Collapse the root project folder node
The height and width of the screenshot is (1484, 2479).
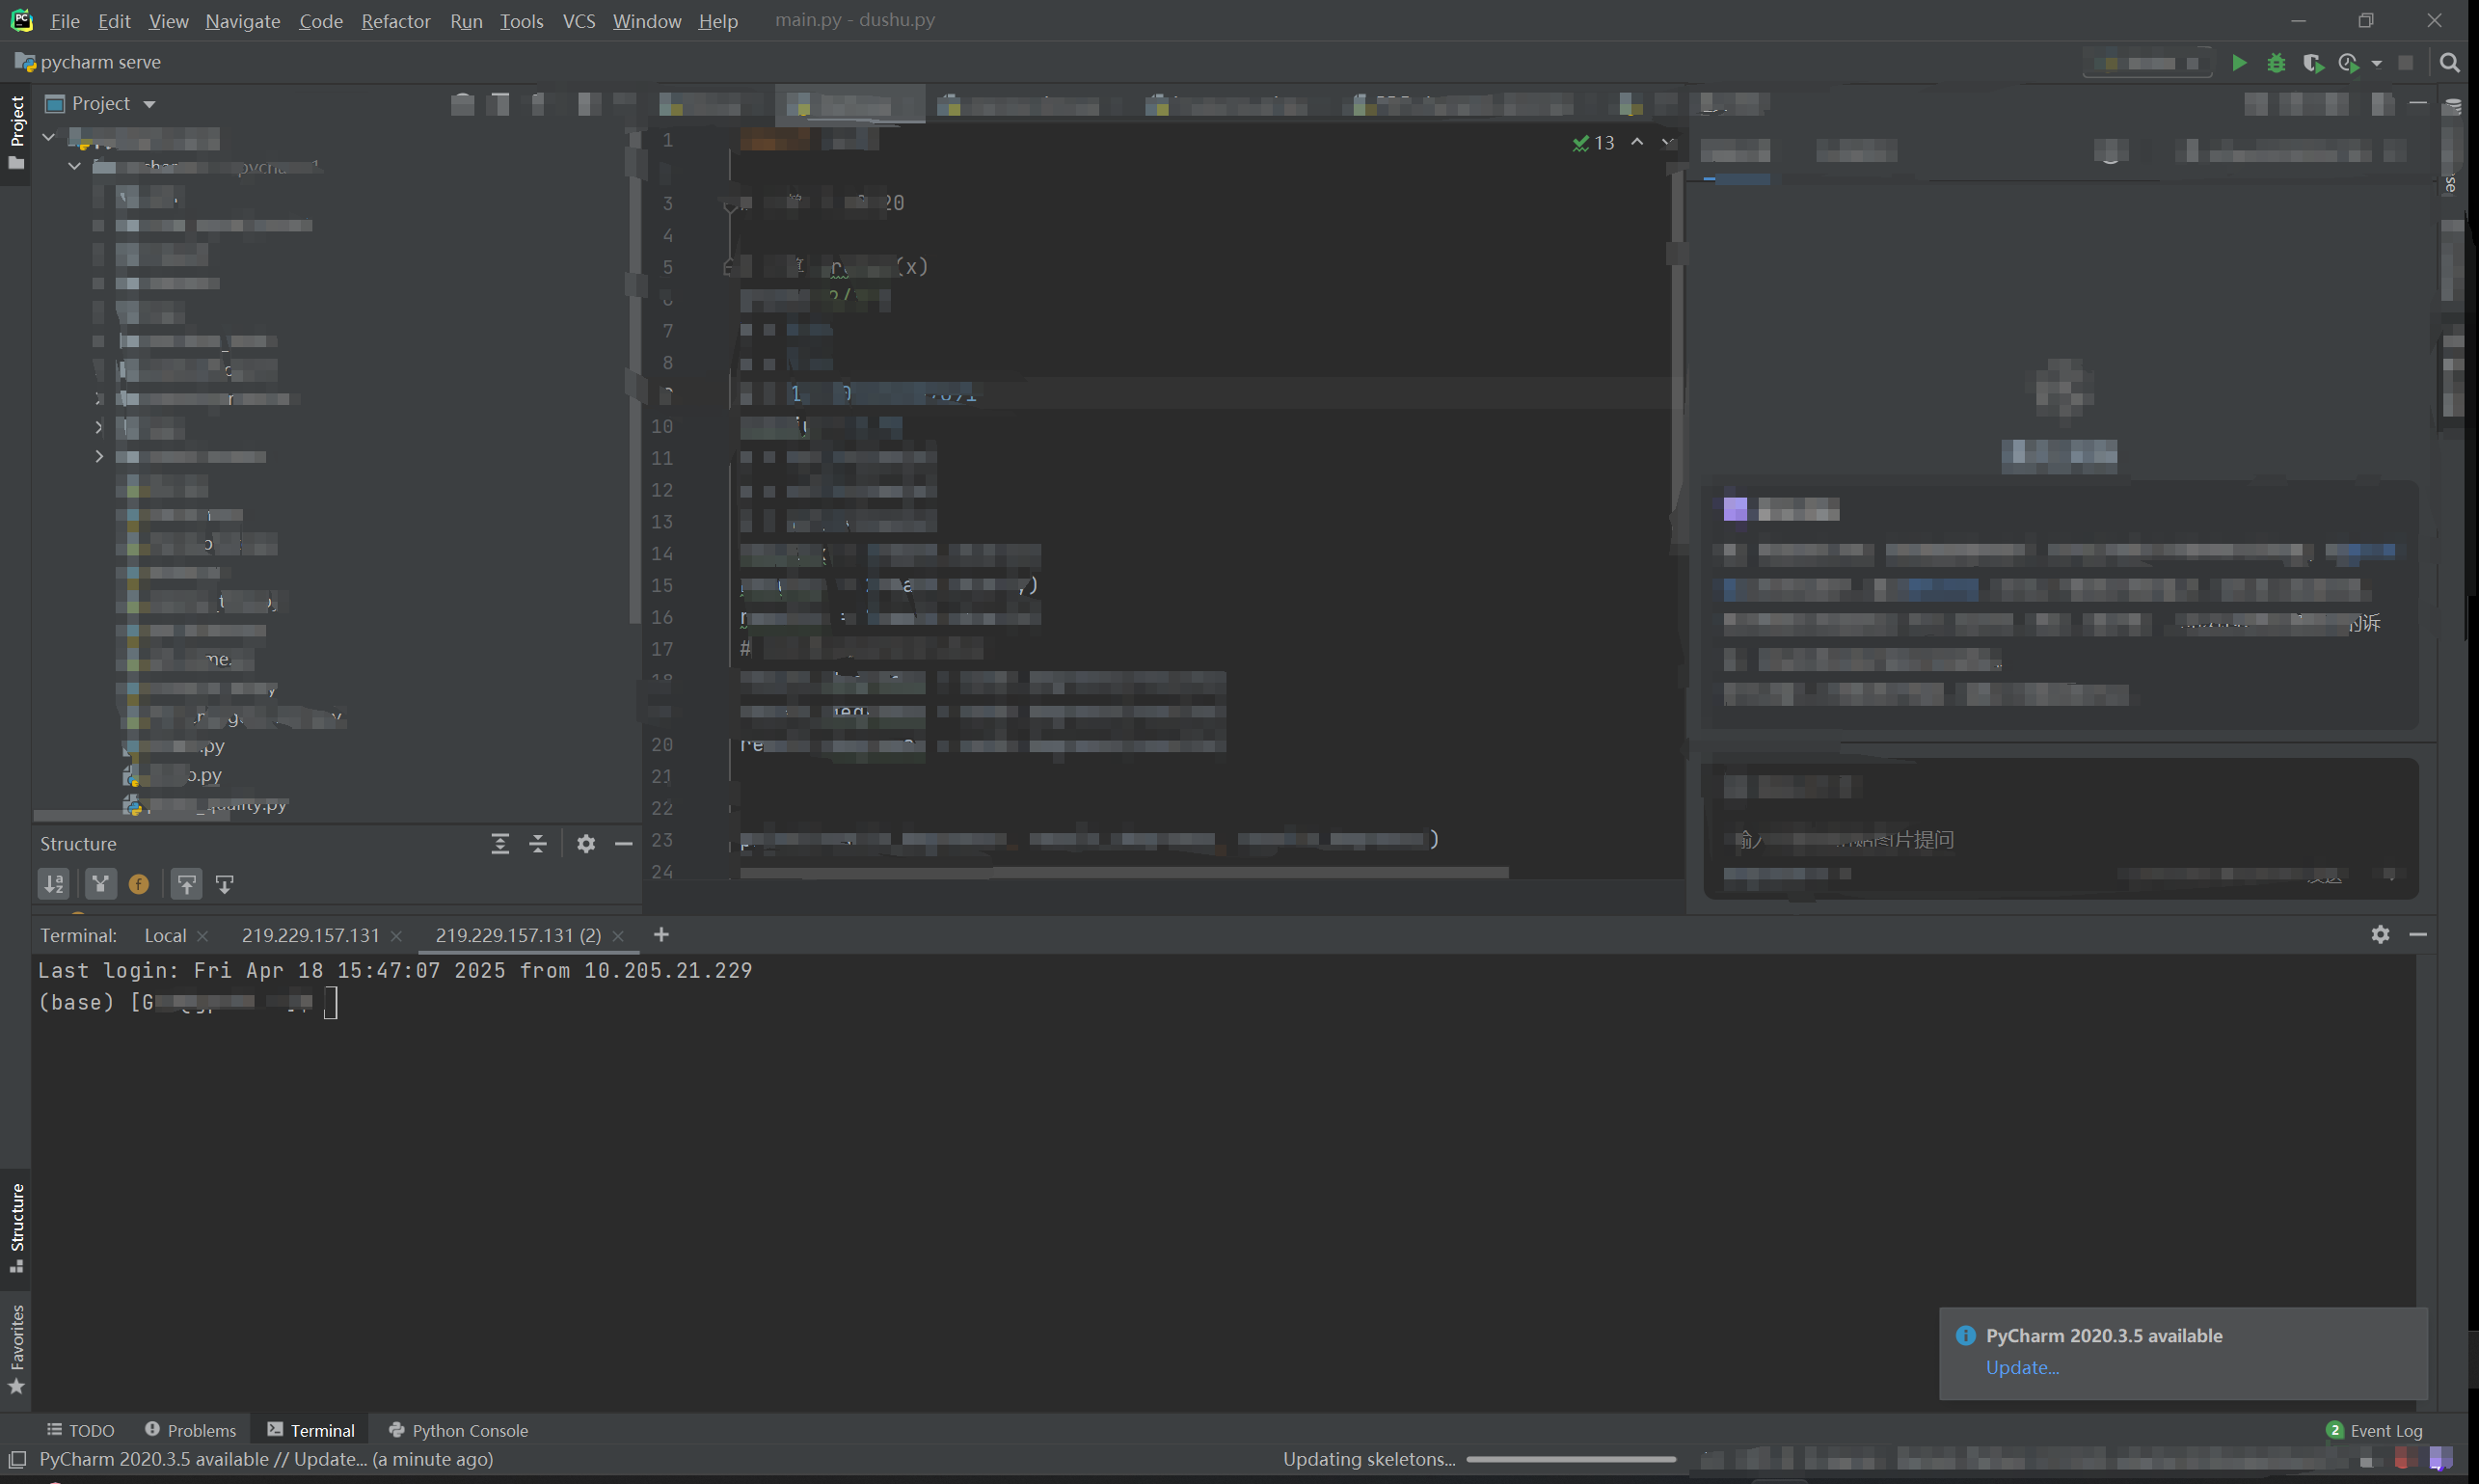coord(48,137)
